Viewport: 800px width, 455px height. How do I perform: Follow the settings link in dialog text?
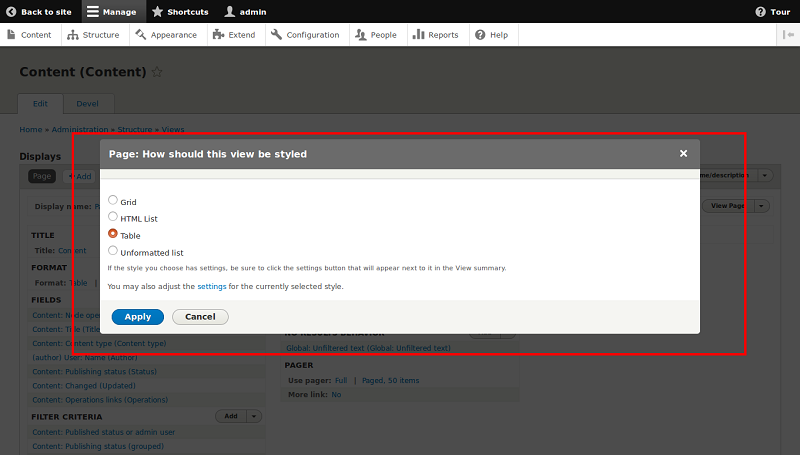point(211,286)
